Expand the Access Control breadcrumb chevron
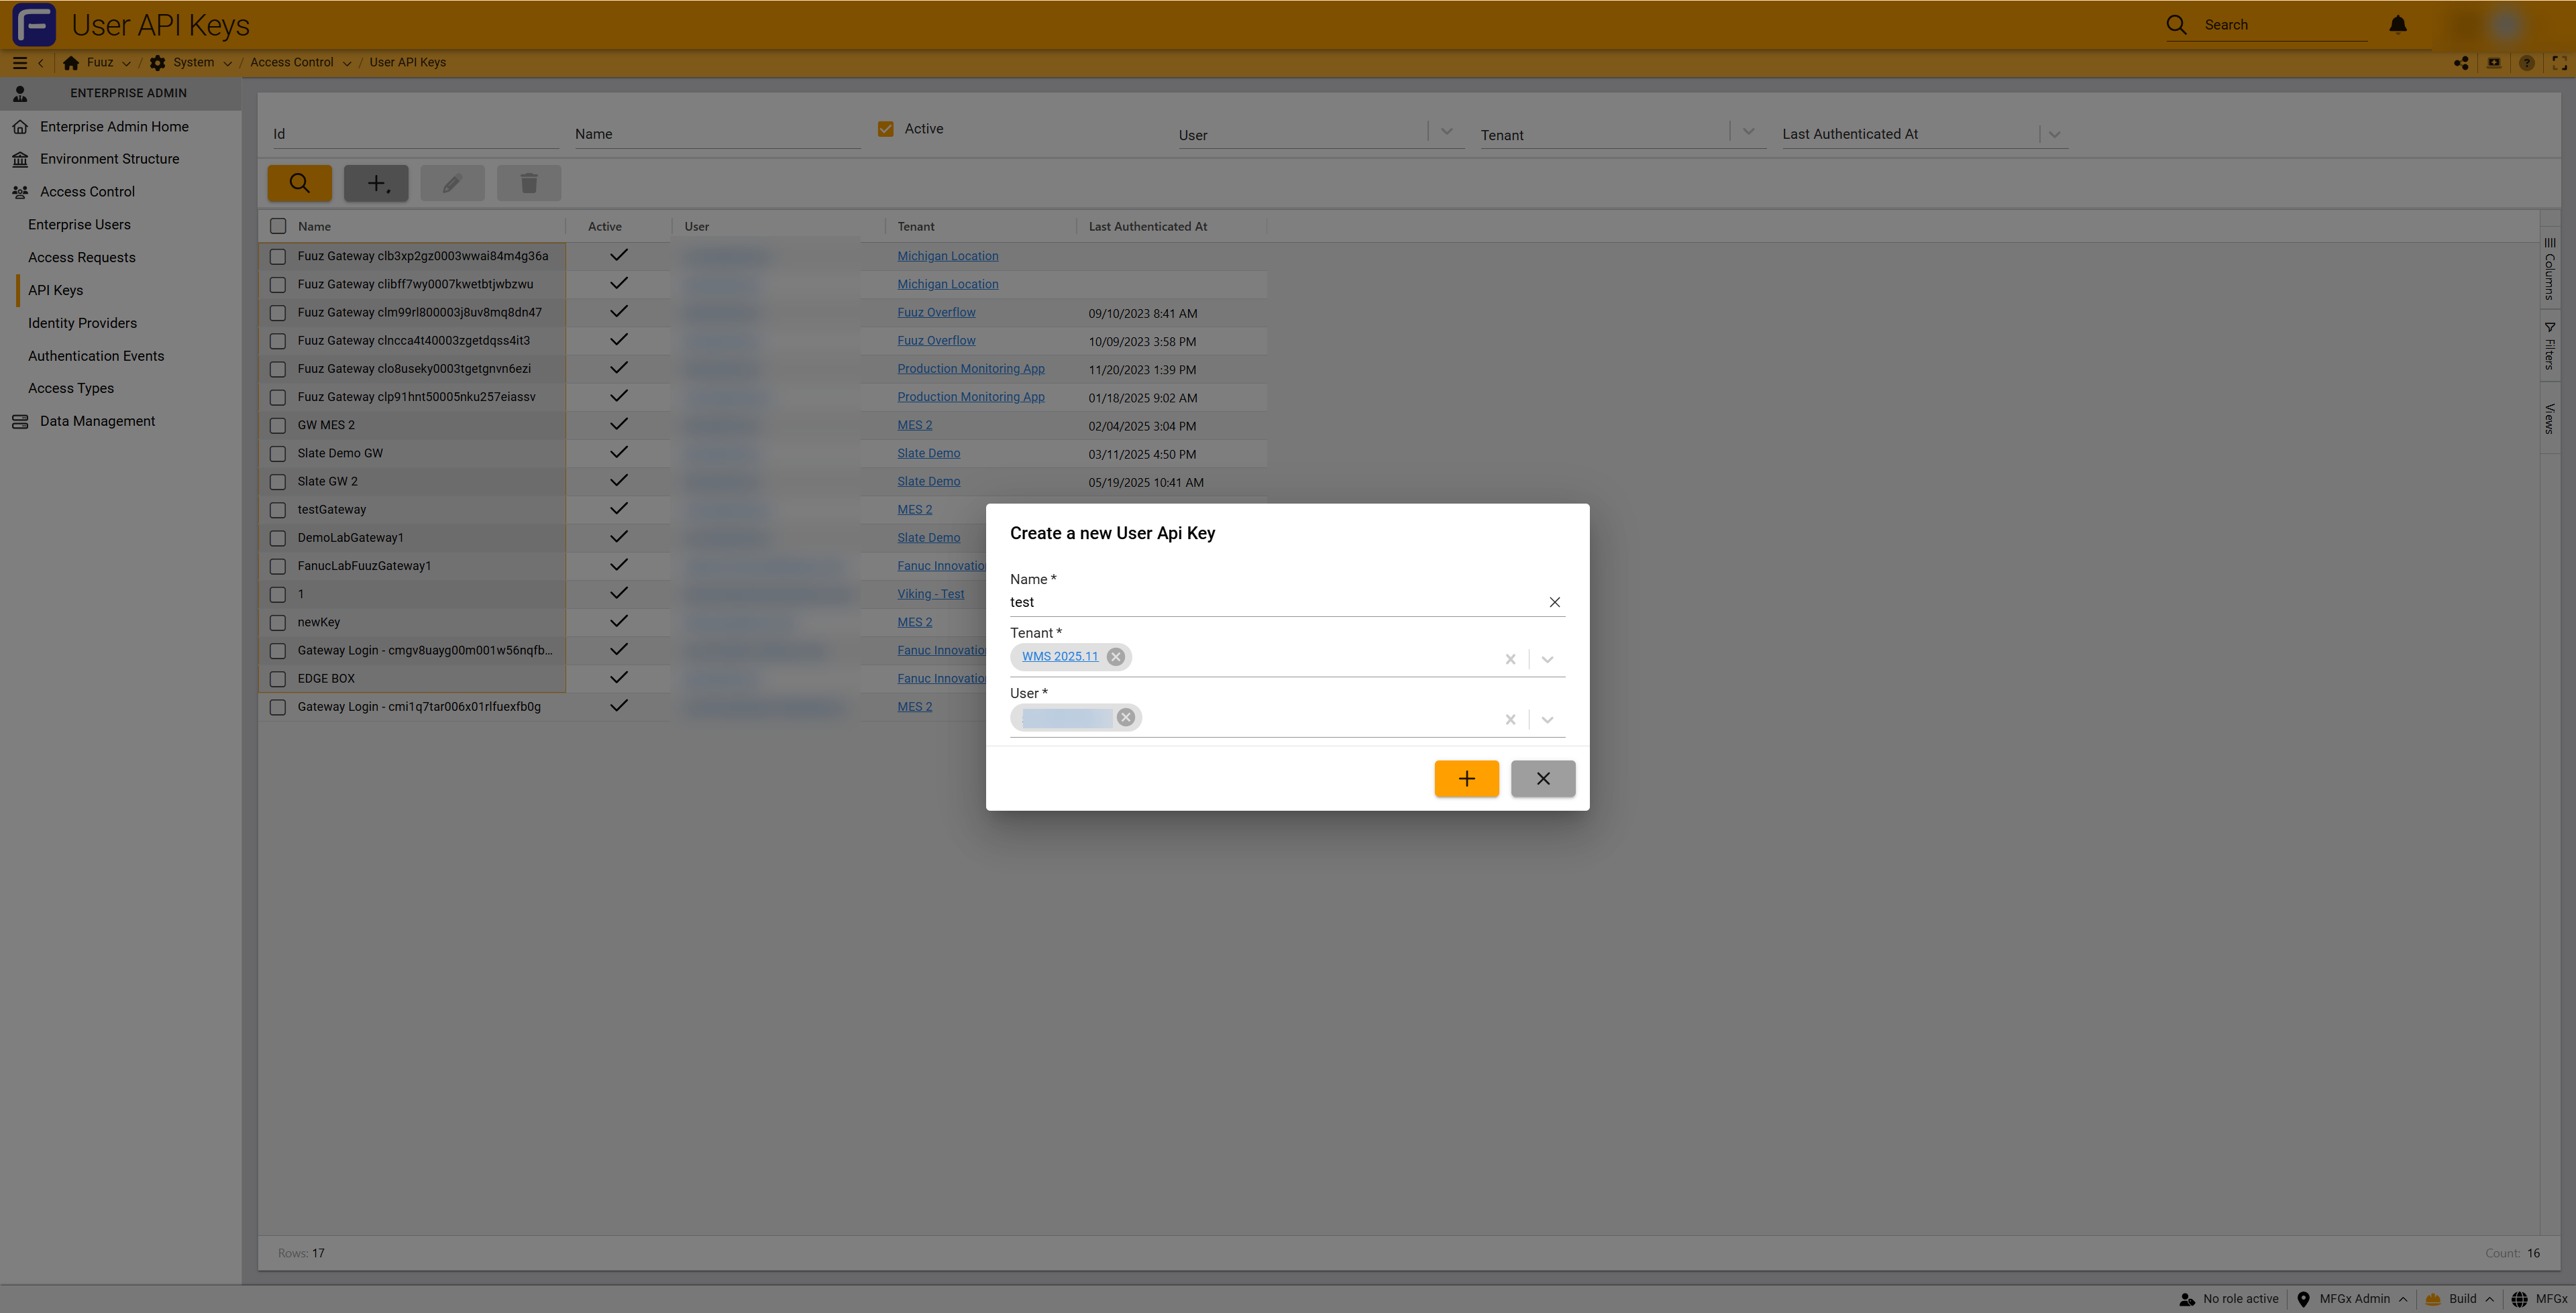 347,63
